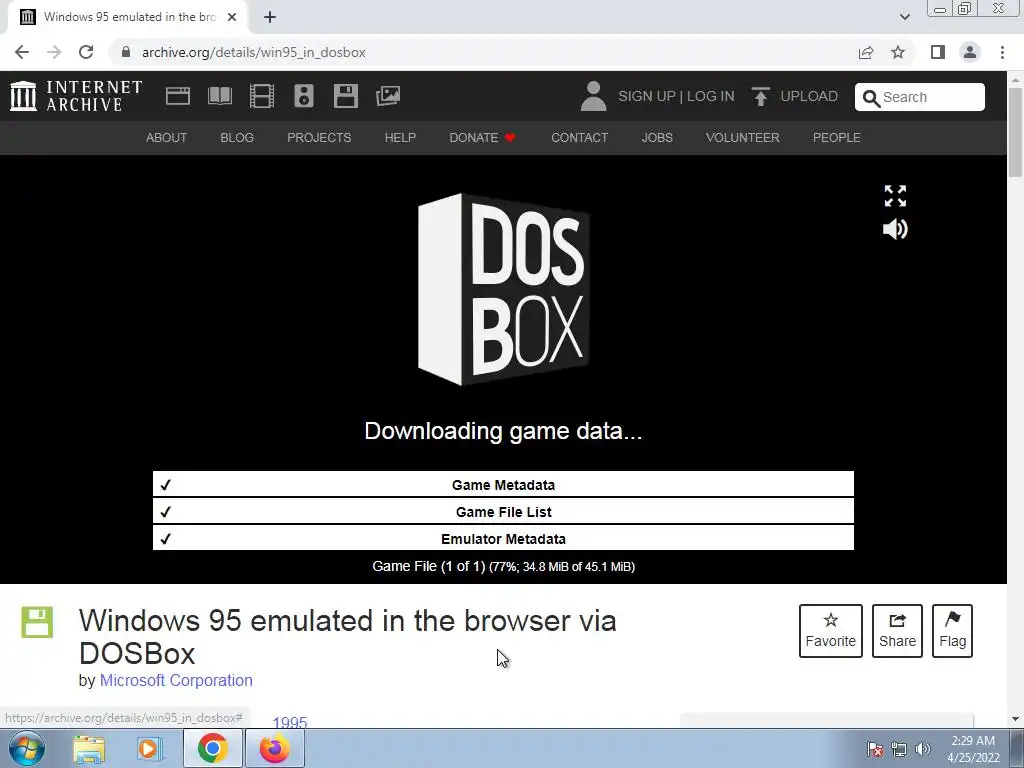Open the Texts book icon
Screen dimensions: 1024x768
tap(219, 96)
